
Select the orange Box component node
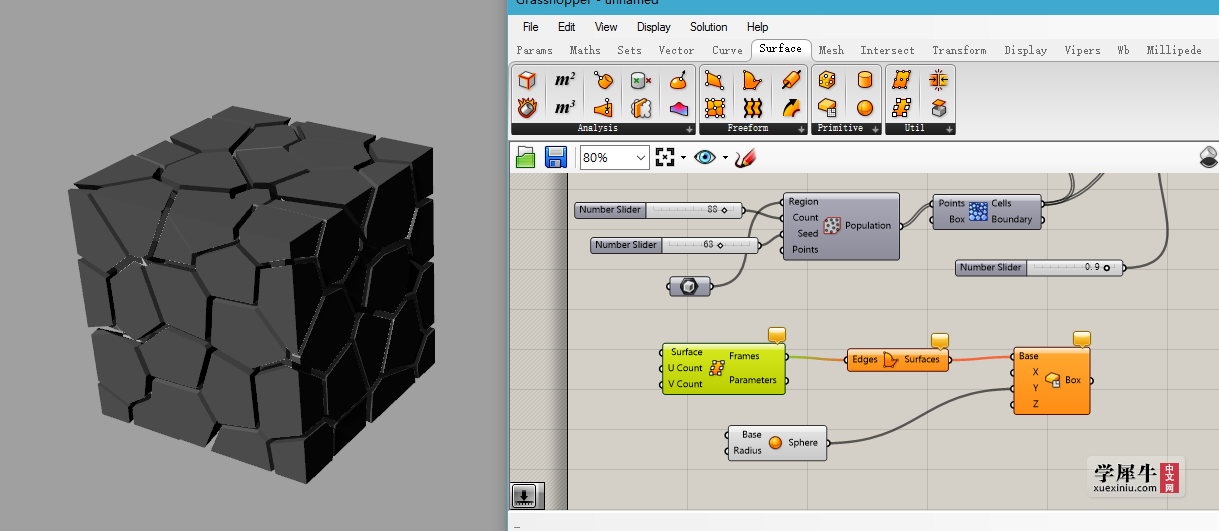pos(1051,381)
